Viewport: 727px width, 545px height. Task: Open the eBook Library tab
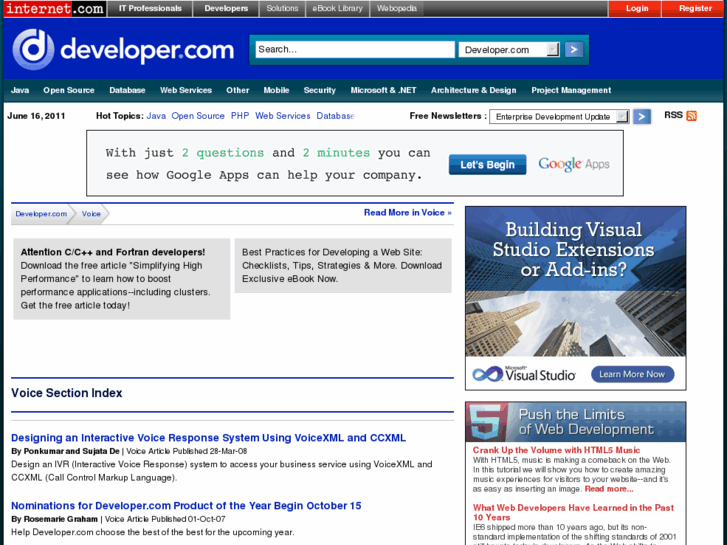click(337, 8)
